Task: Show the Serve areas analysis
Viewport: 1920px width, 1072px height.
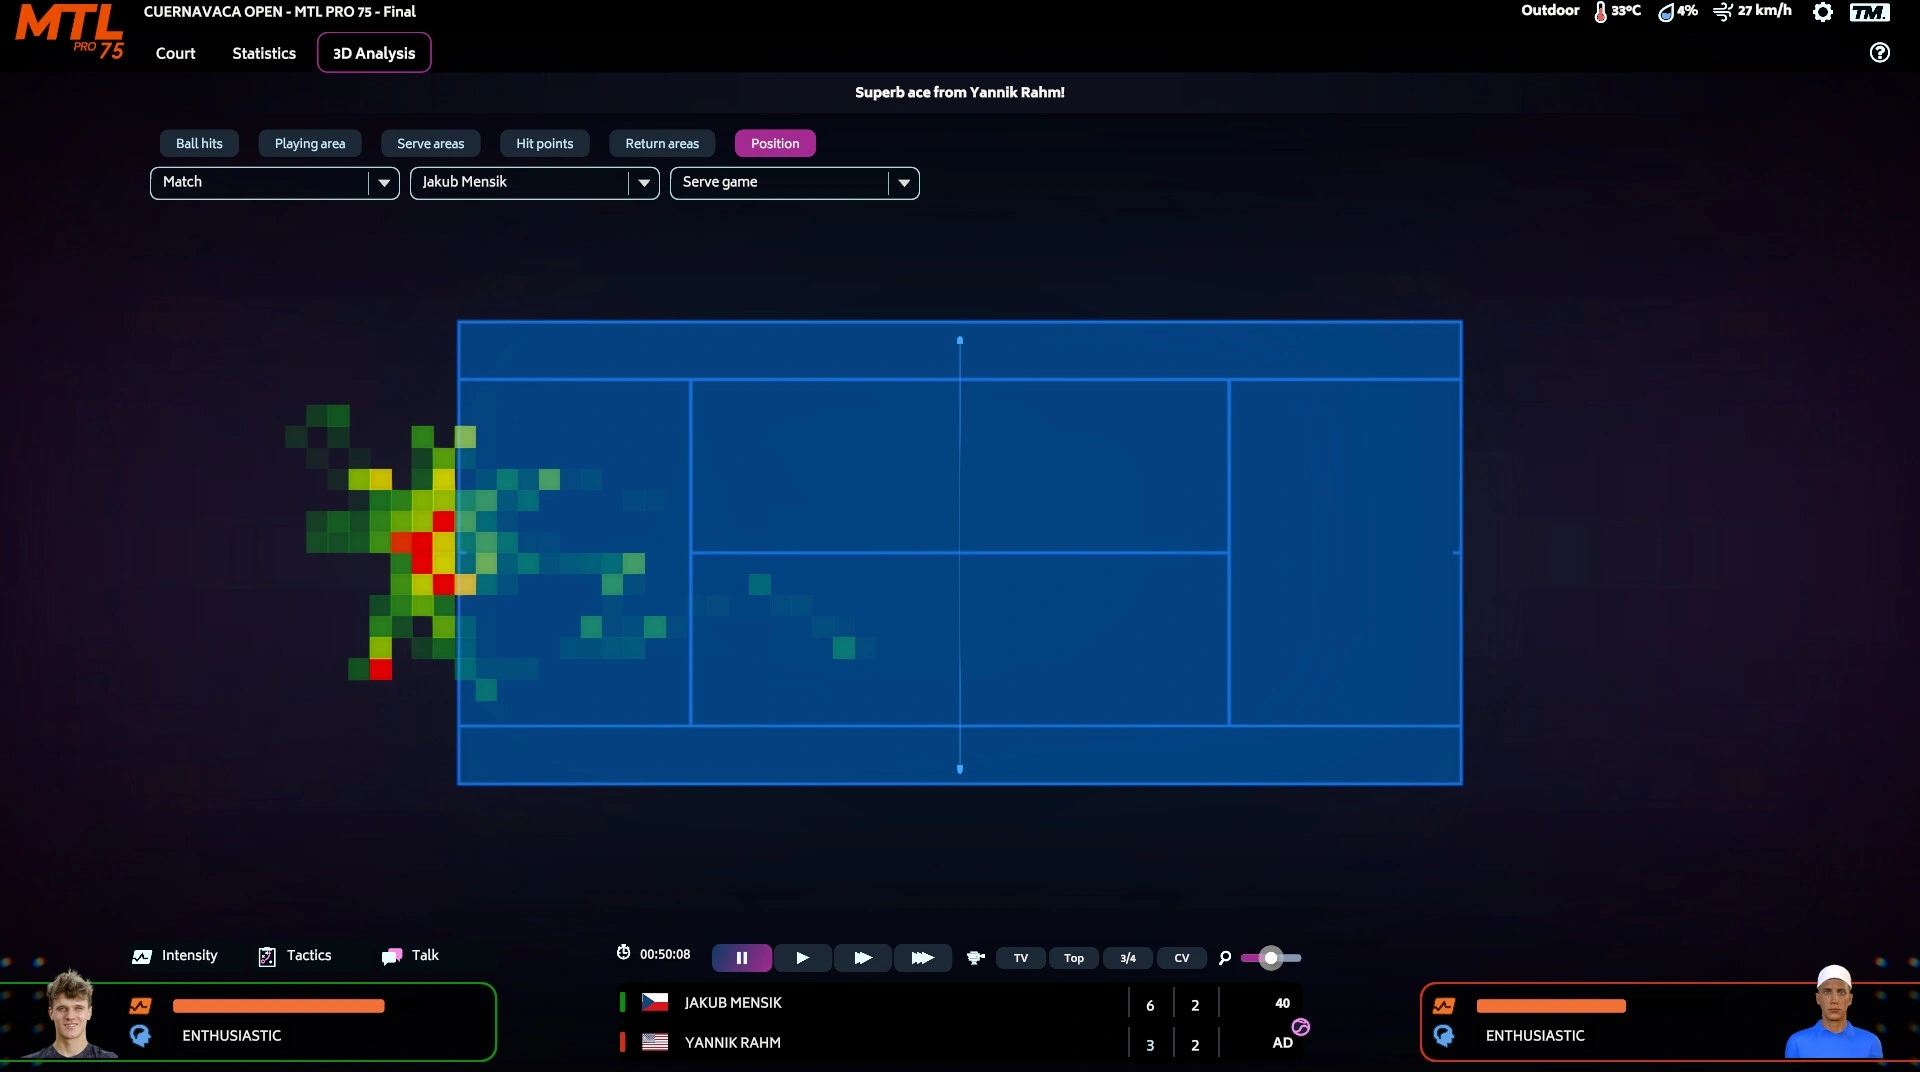Action: tap(430, 144)
